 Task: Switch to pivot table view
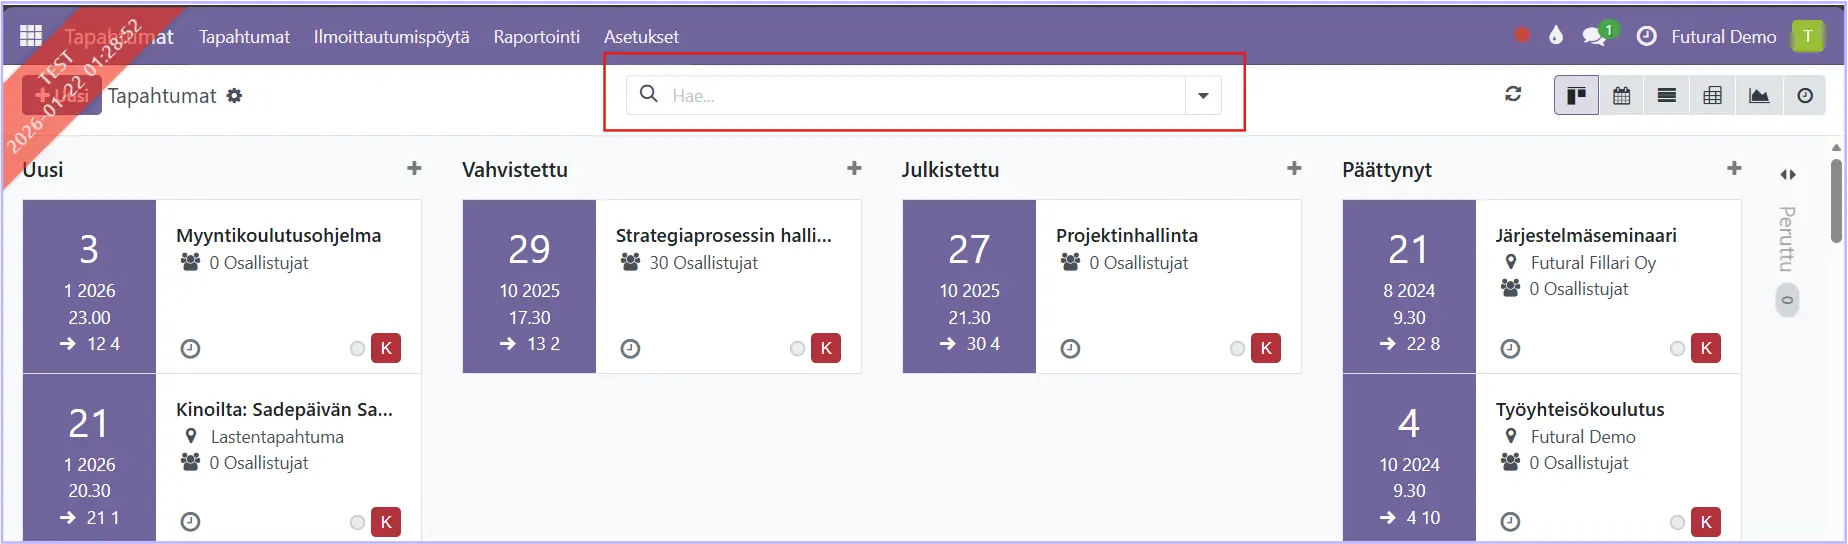[x=1713, y=96]
